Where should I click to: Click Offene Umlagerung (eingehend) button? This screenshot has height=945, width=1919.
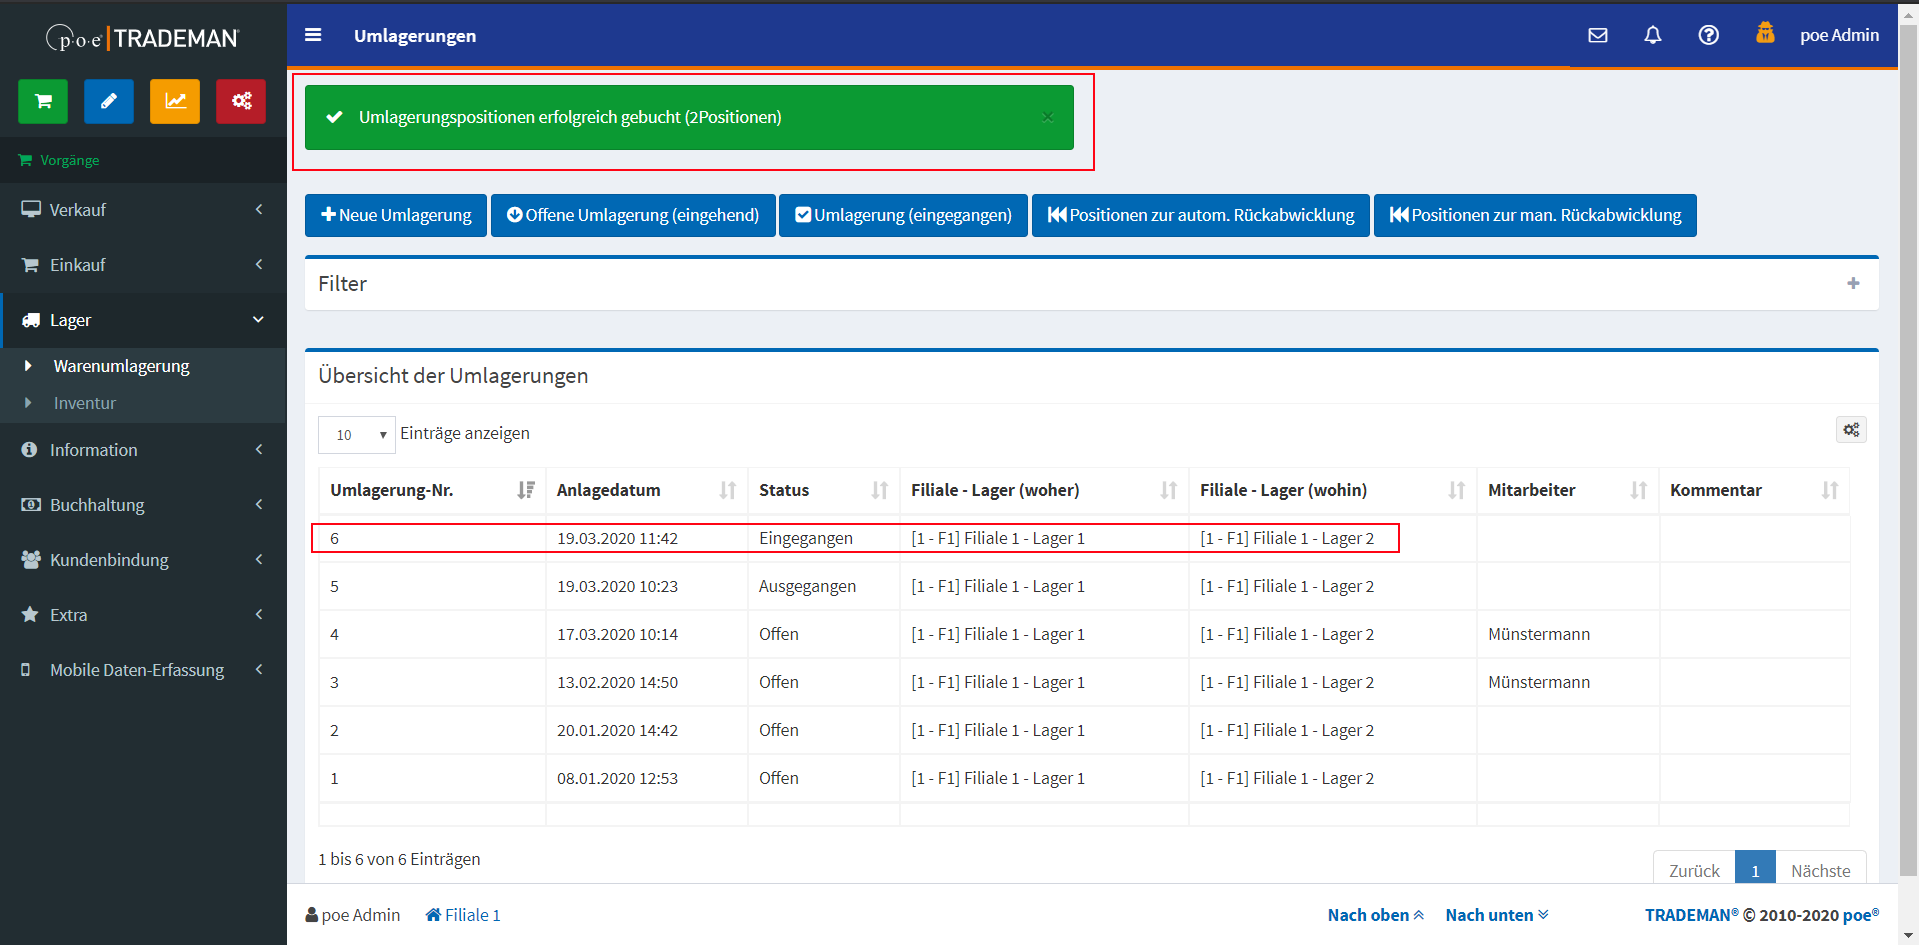633,215
